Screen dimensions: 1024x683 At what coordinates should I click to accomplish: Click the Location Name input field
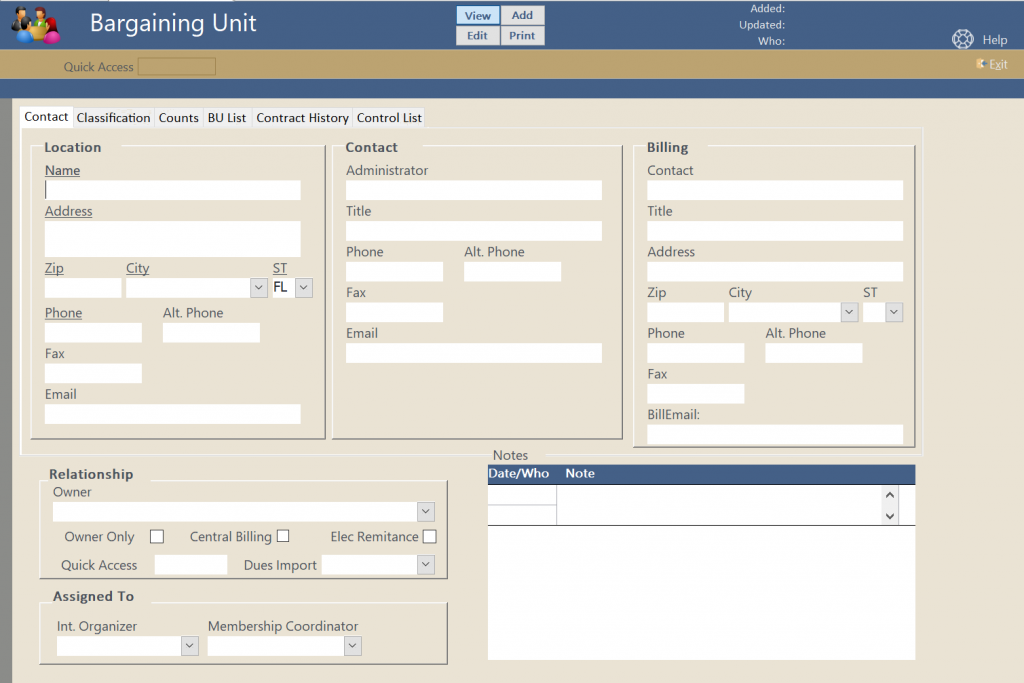(172, 190)
